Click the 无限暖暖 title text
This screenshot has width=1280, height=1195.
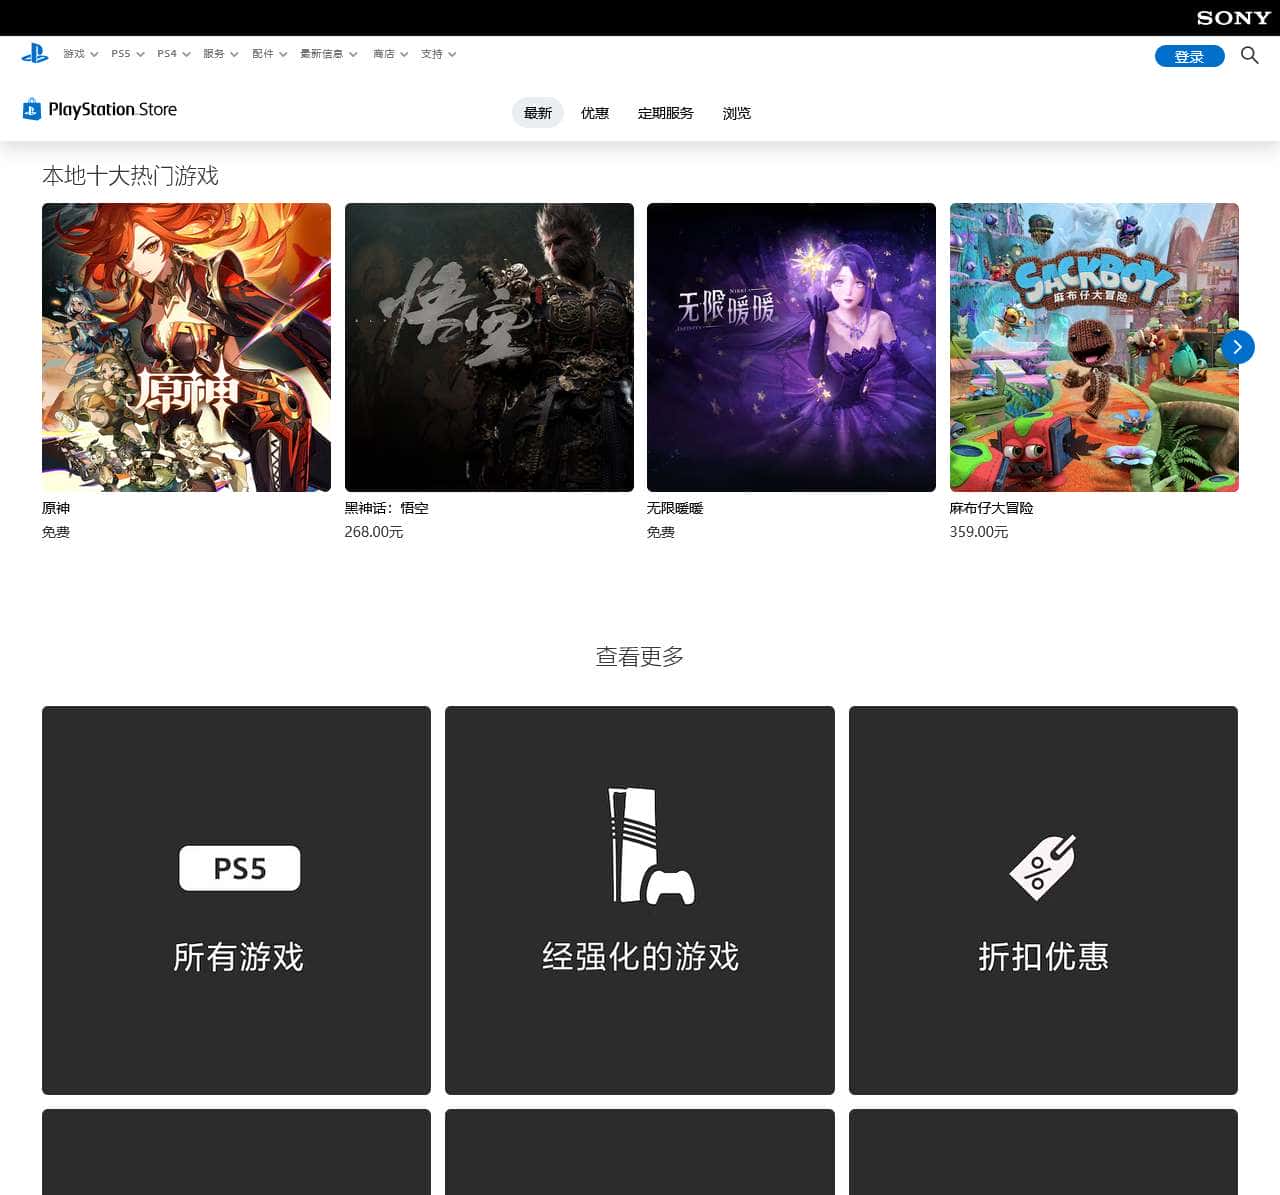(675, 508)
